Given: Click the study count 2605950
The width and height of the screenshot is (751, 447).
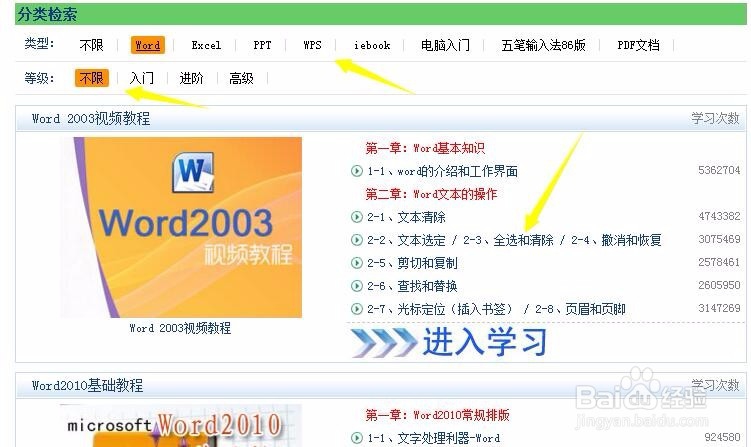Looking at the screenshot, I should 719,285.
